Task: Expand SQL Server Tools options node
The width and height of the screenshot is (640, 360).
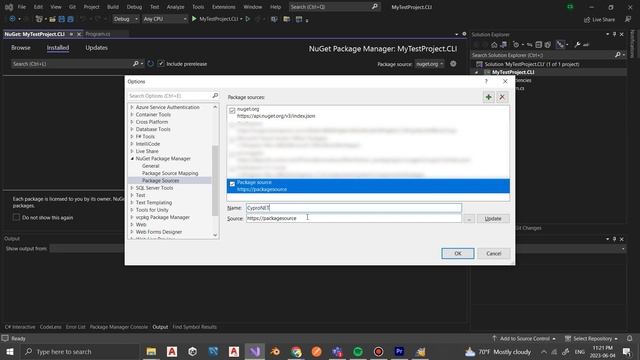Action: click(x=132, y=188)
